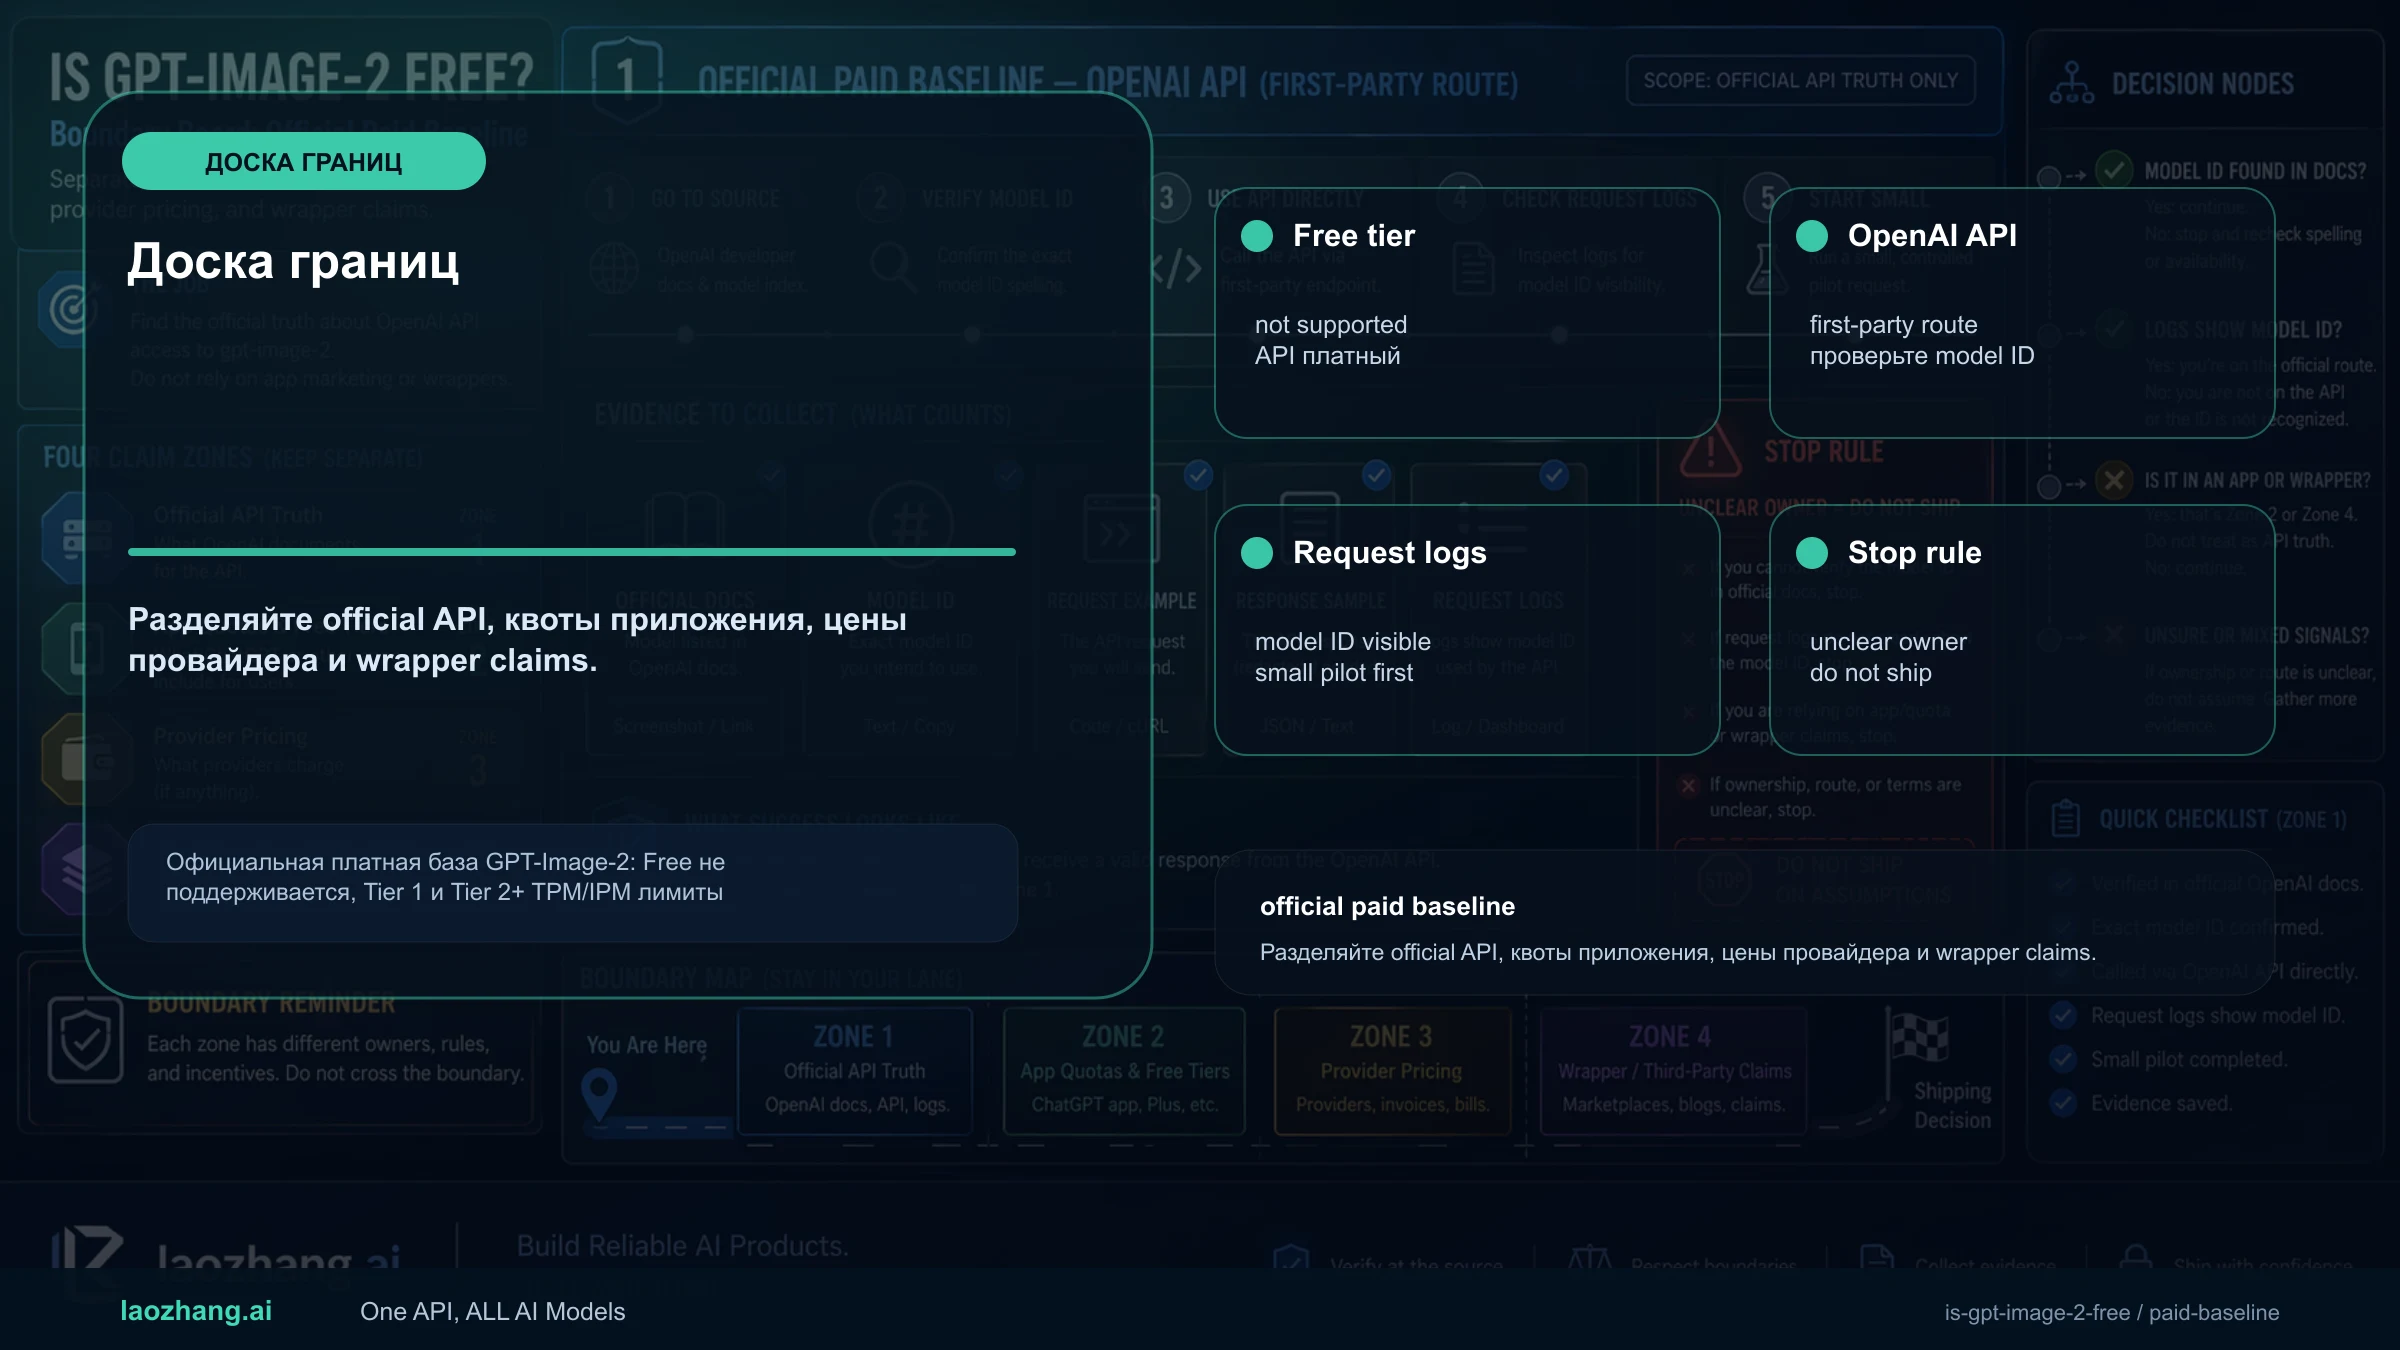Screen dimensions: 2400x1350
Task: Click the Request logs card title
Action: [1390, 553]
